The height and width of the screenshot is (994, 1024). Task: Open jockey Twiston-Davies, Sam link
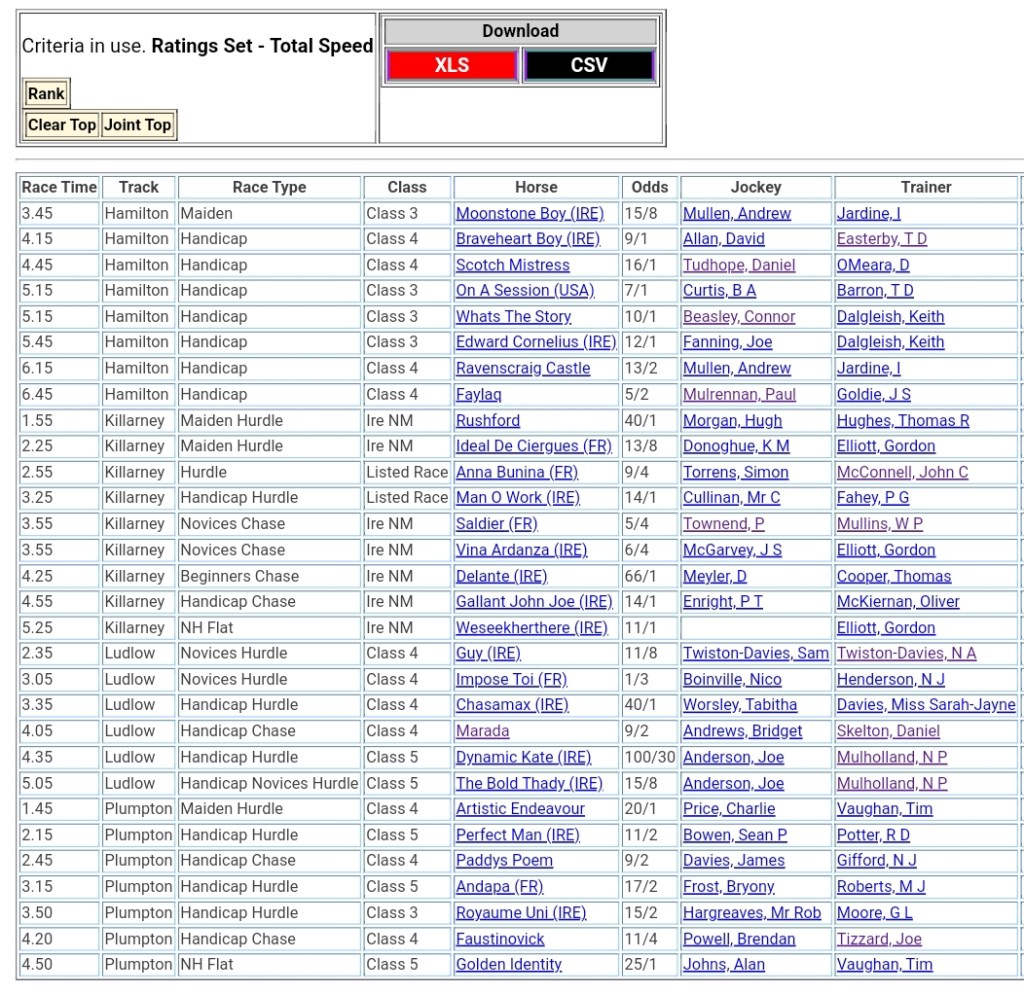[756, 653]
